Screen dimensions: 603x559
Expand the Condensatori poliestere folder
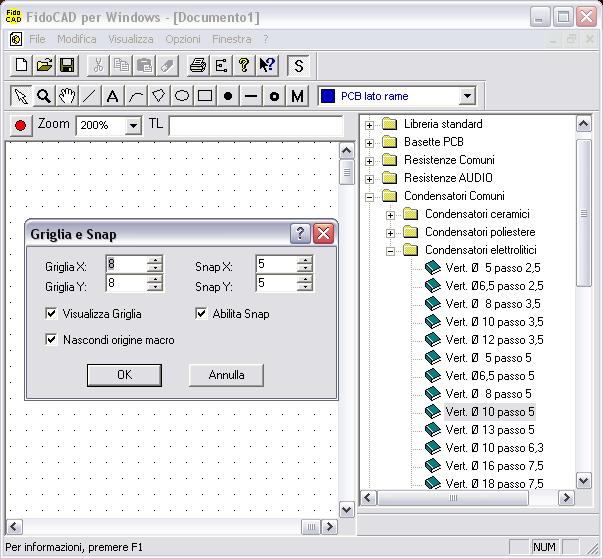coord(390,233)
